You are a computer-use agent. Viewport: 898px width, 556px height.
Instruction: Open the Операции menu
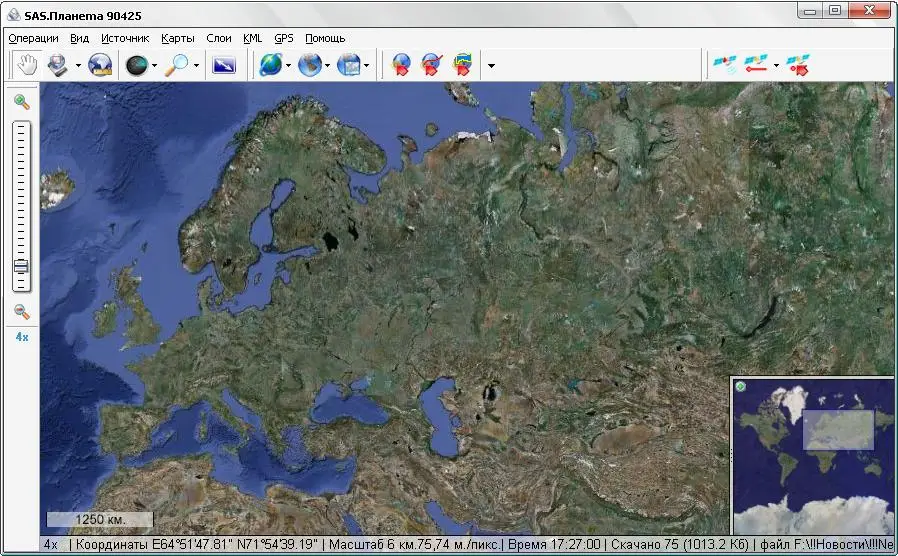[34, 38]
